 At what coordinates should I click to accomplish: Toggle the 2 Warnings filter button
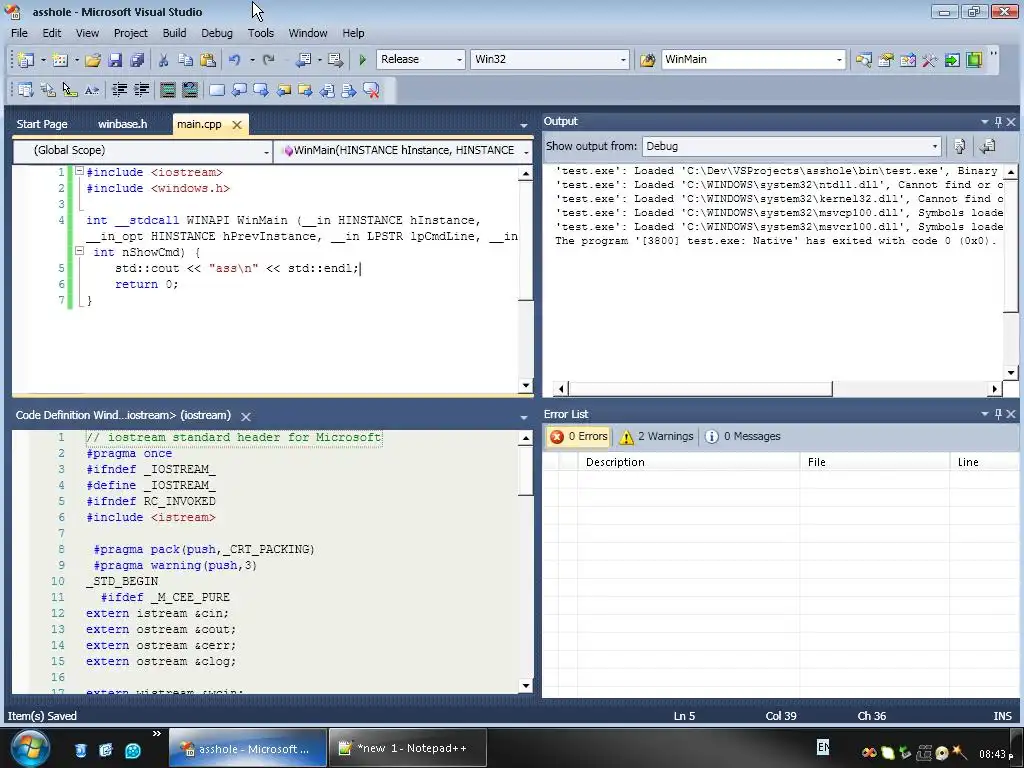point(656,436)
